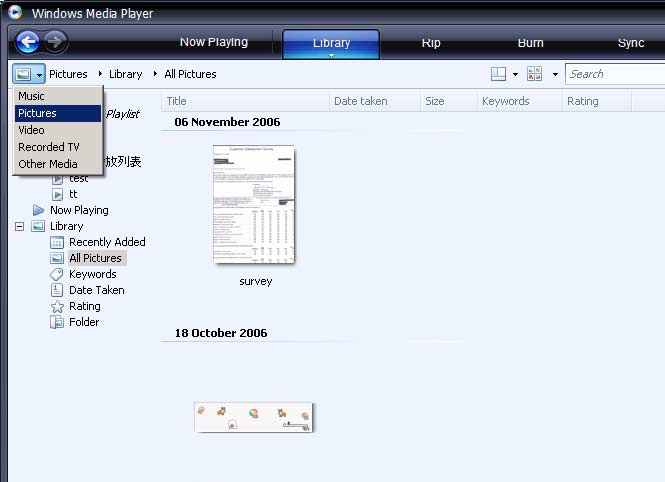Click the blue Back arrow button
The image size is (665, 482).
28,42
